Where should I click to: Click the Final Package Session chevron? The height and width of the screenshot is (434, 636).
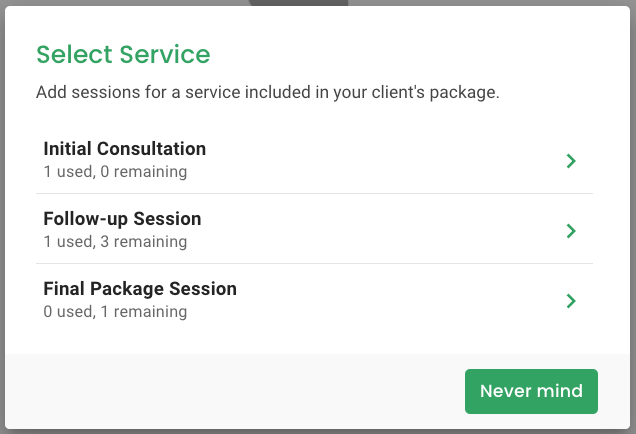coord(571,300)
